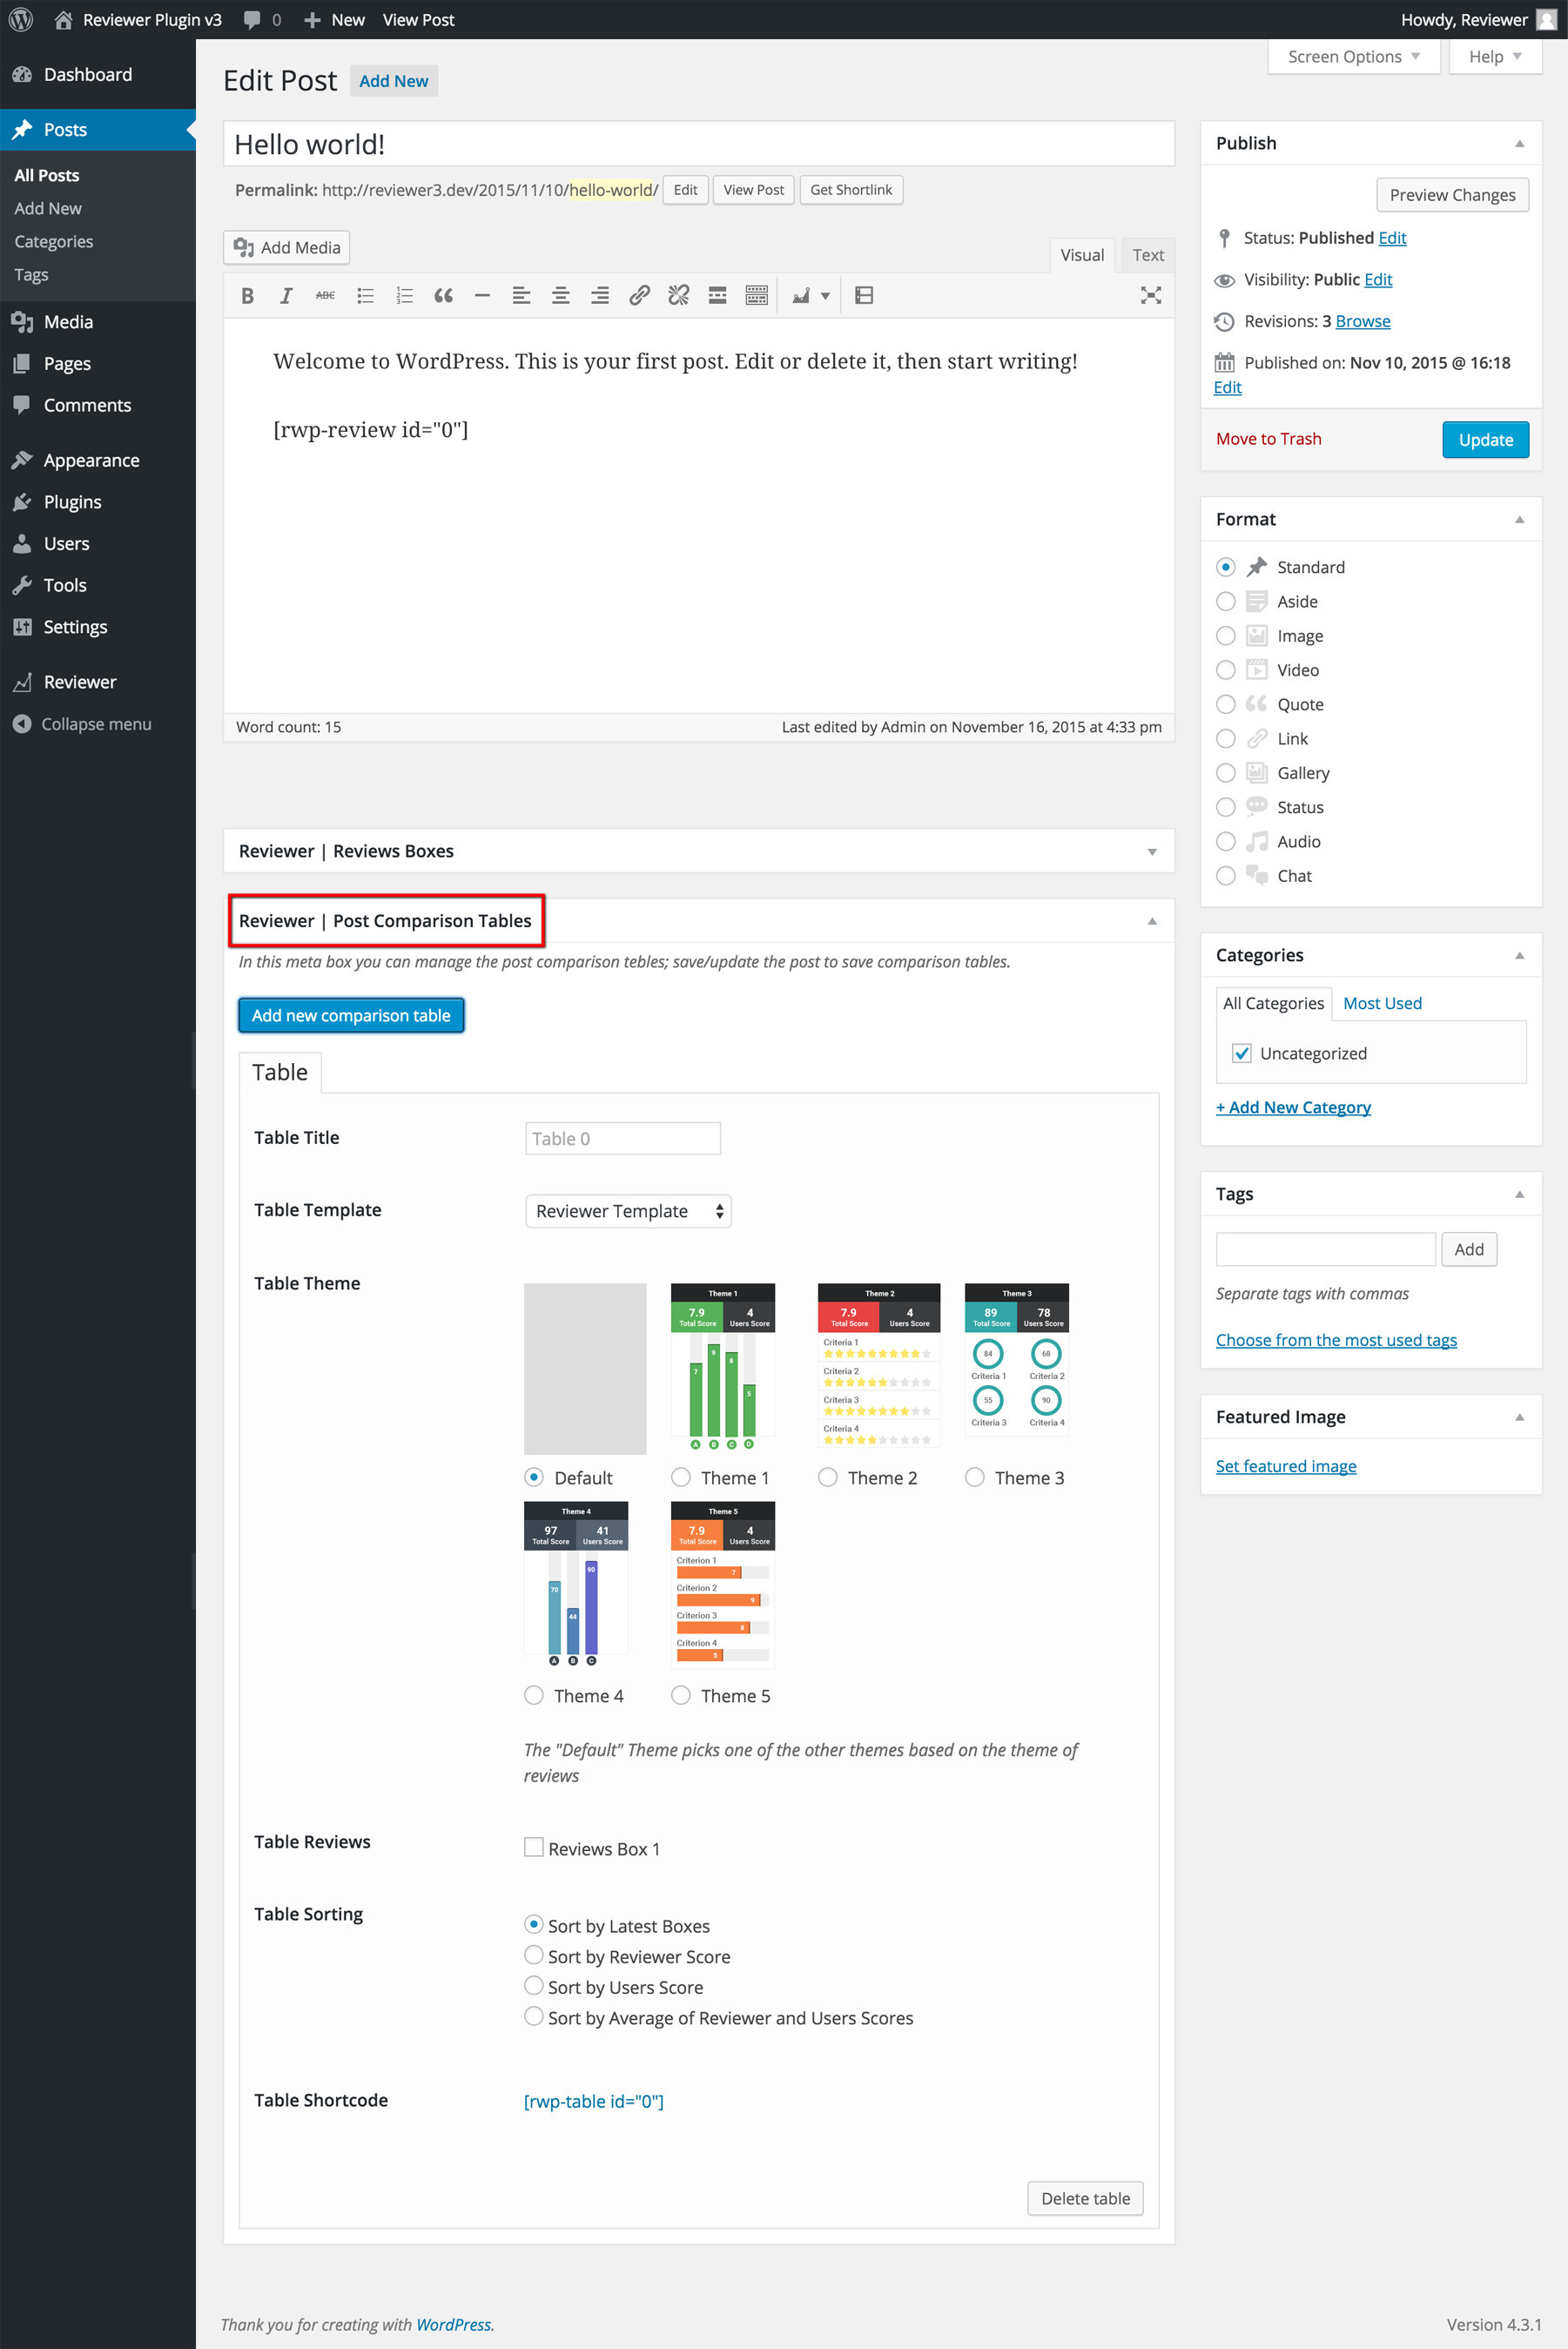Collapse the Featured Image box
This screenshot has height=2349, width=1568.
pyautogui.click(x=1519, y=1418)
